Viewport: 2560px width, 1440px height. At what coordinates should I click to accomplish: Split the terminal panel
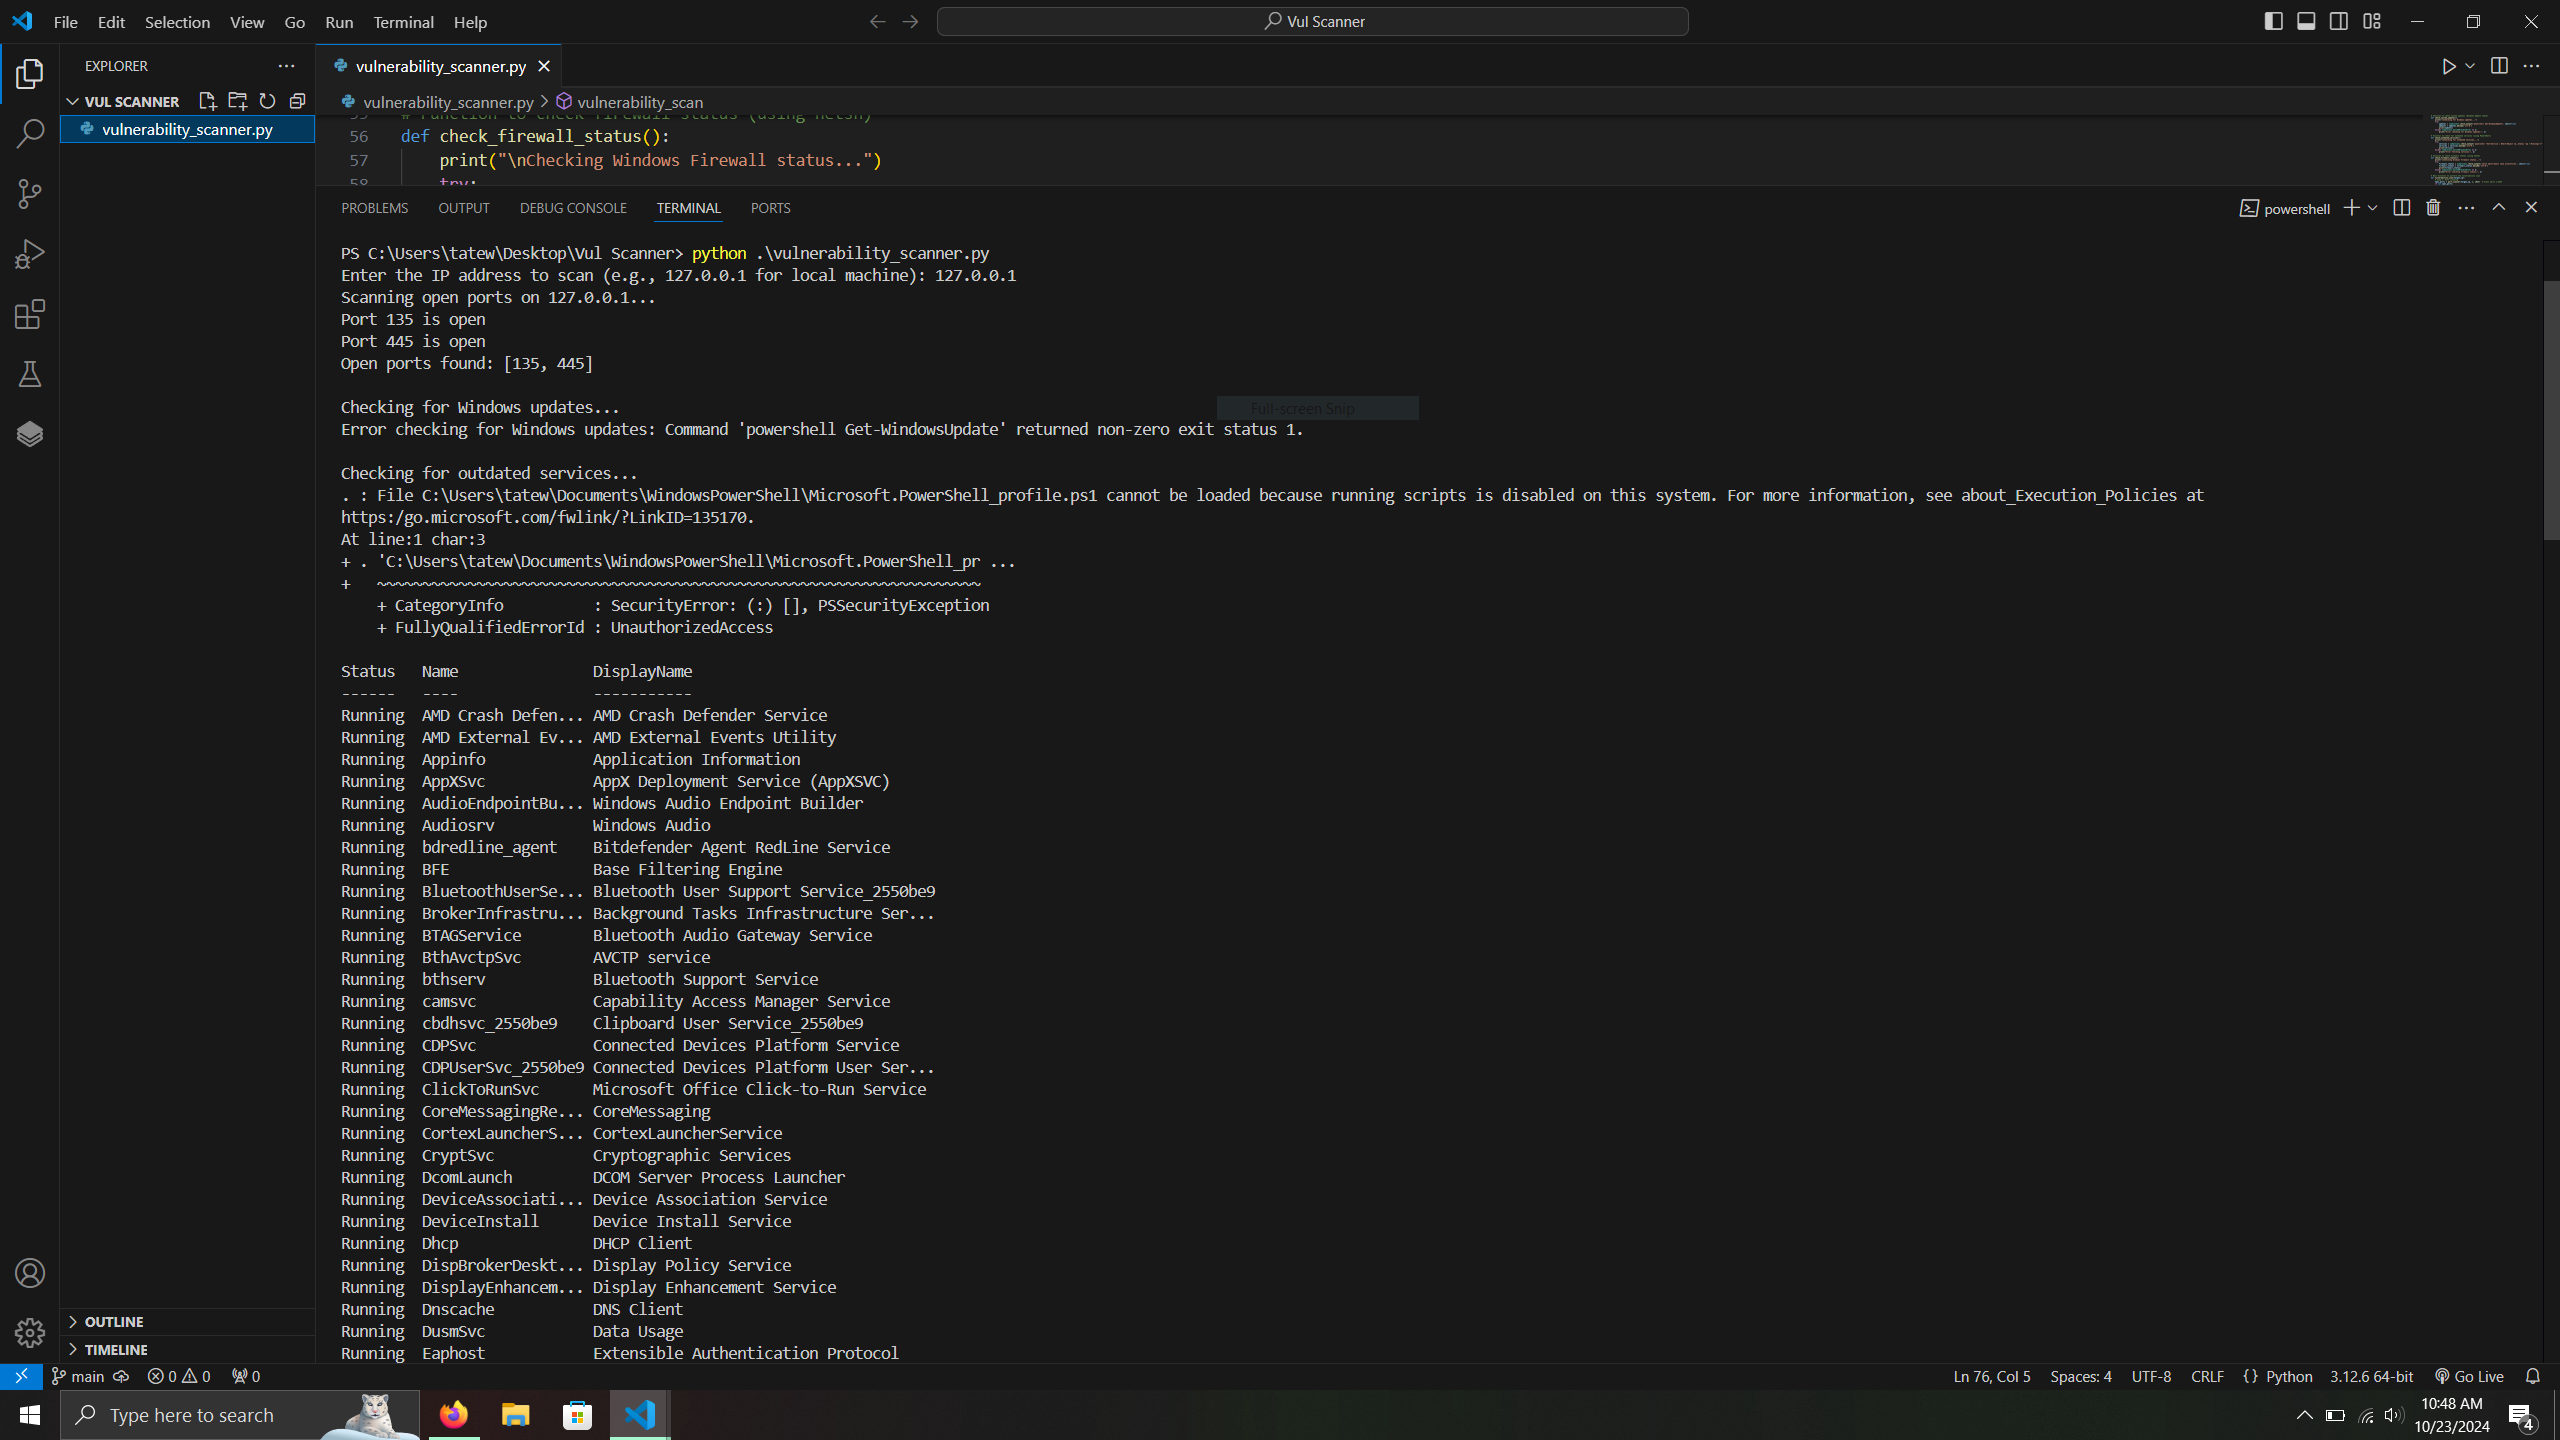click(x=2401, y=208)
